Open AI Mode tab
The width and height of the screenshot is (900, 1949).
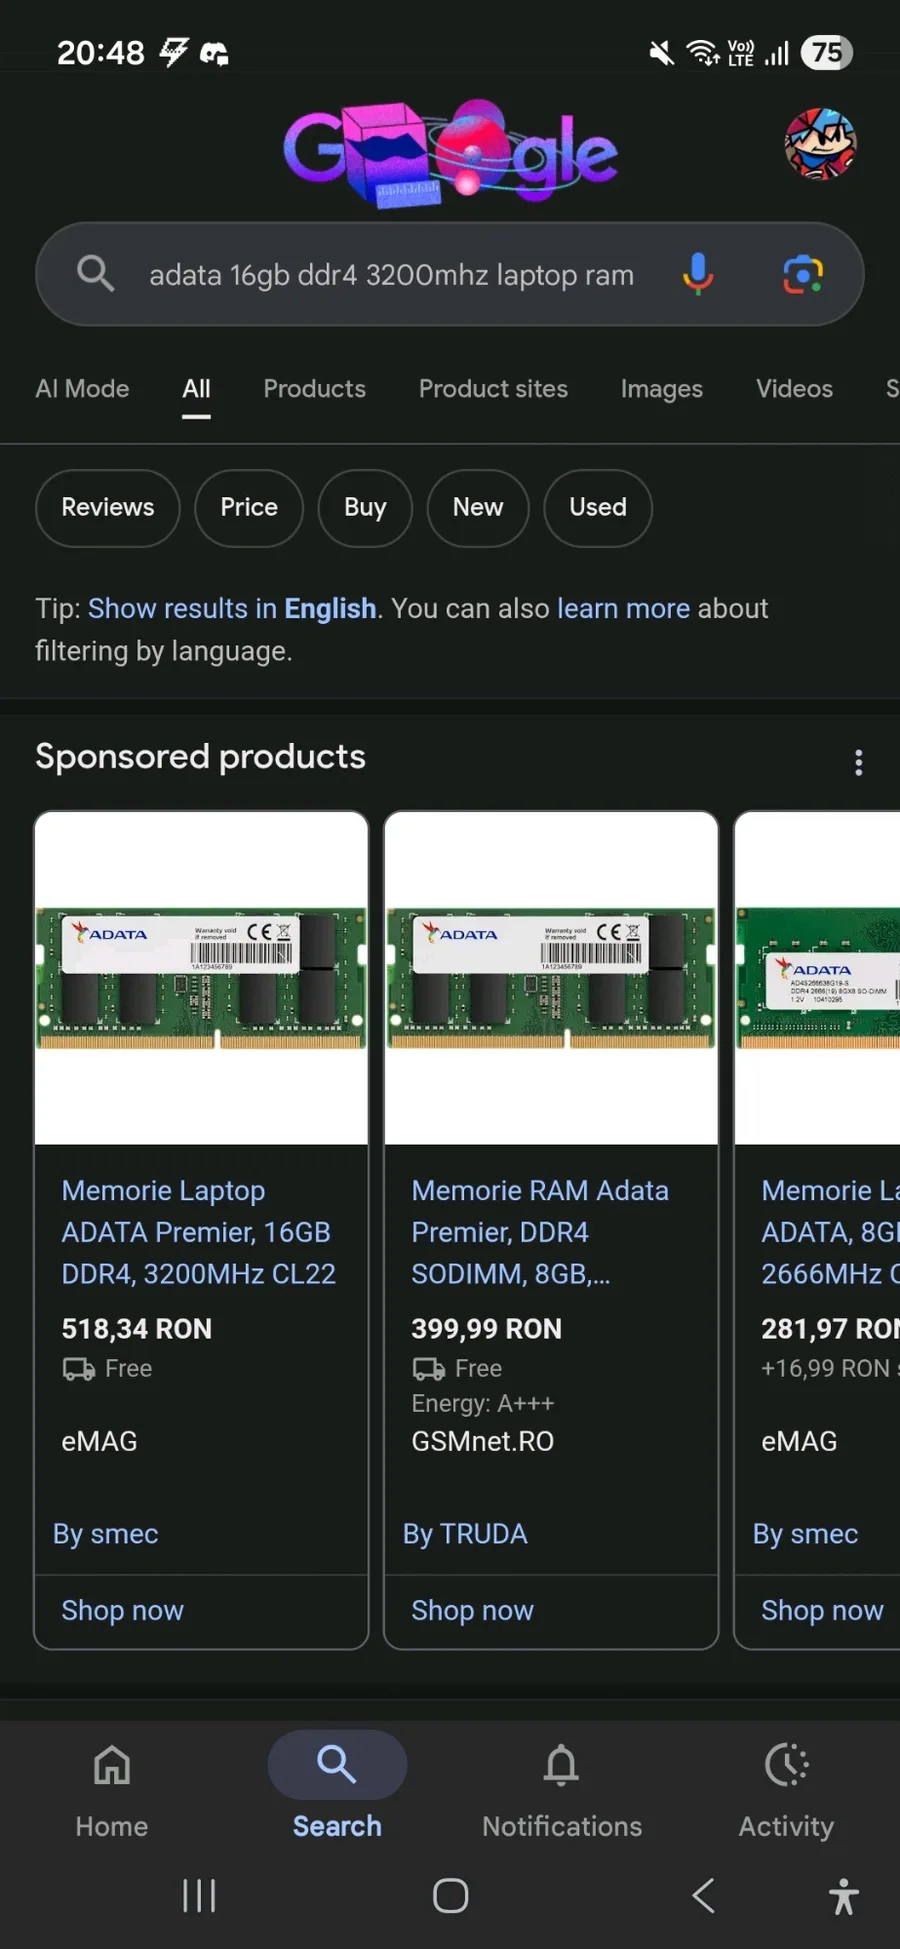pyautogui.click(x=82, y=389)
